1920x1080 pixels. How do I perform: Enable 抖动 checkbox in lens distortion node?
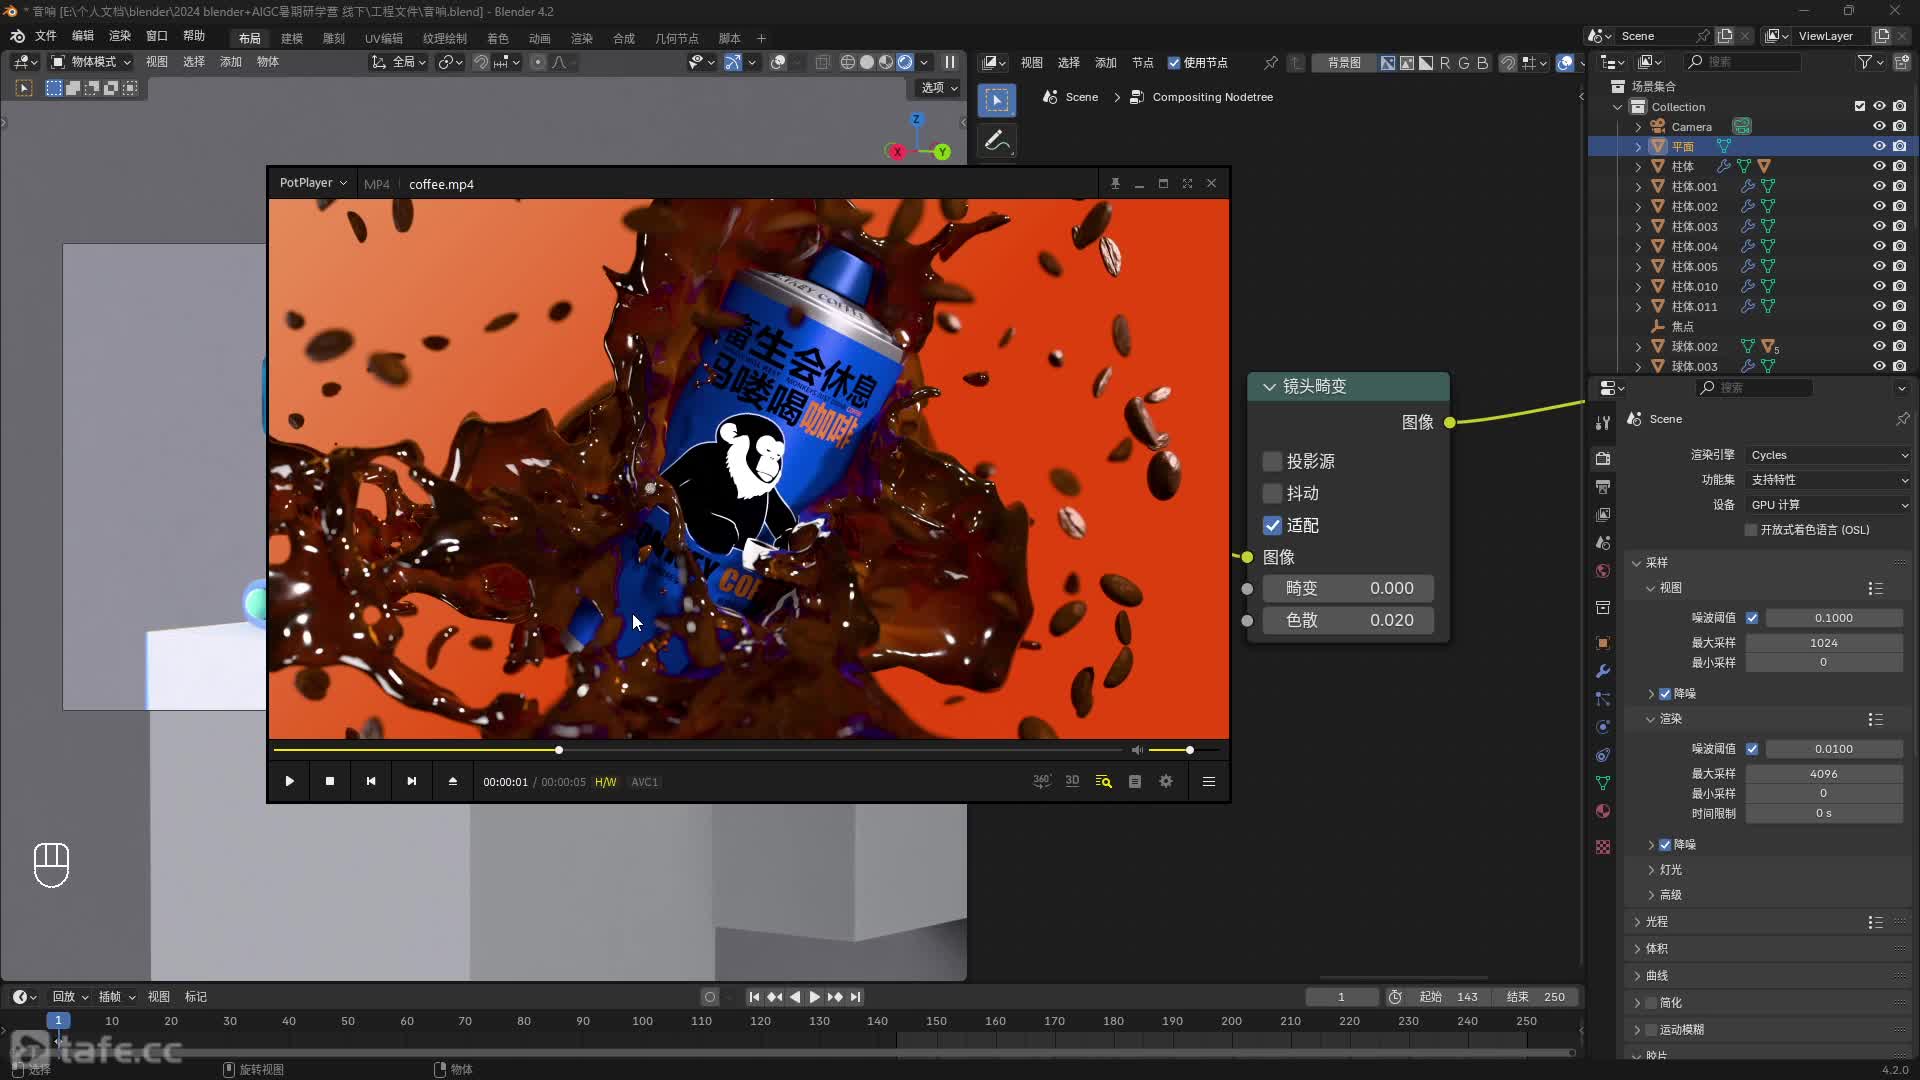(1272, 493)
